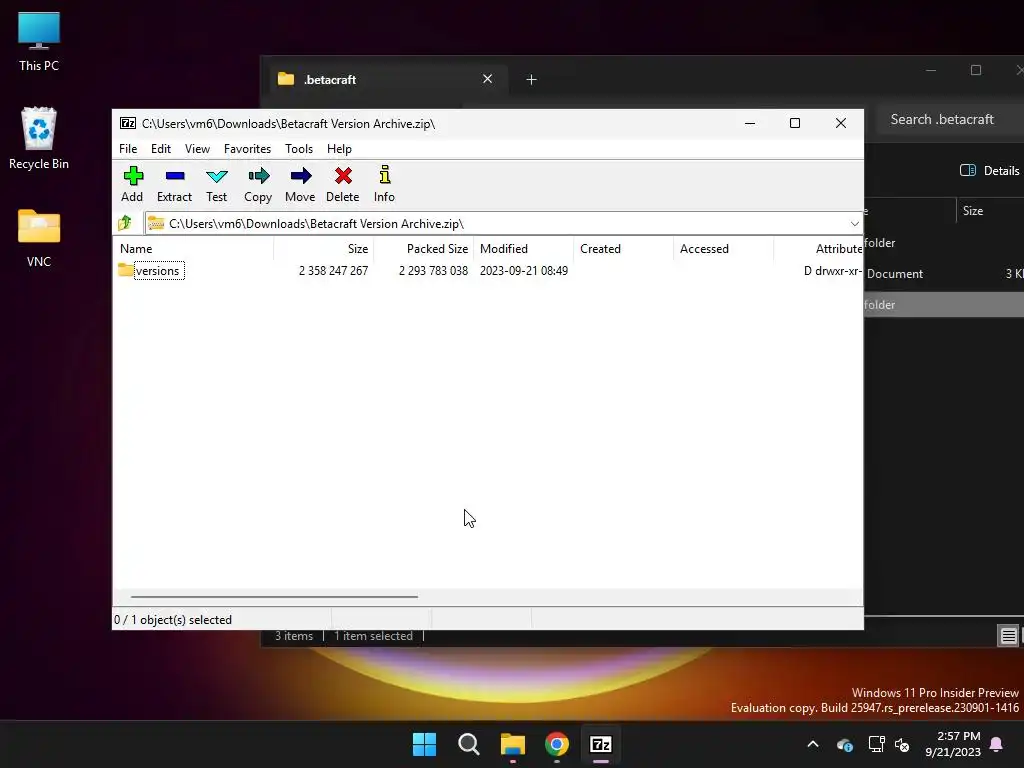Click modified date 2023-09-21 08:49

[x=524, y=271]
